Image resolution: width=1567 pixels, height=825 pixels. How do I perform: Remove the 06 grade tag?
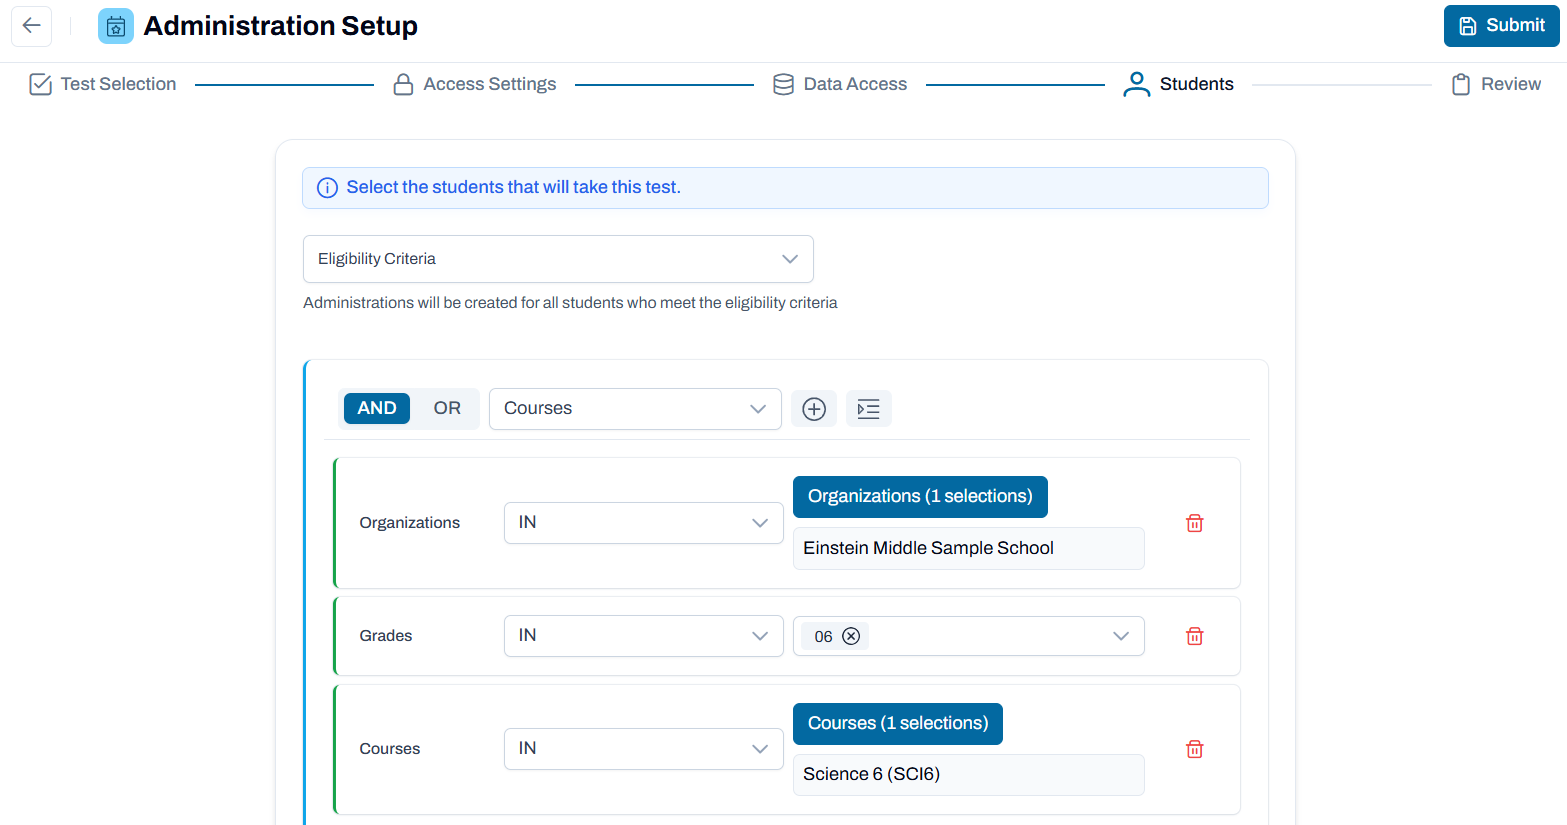851,636
